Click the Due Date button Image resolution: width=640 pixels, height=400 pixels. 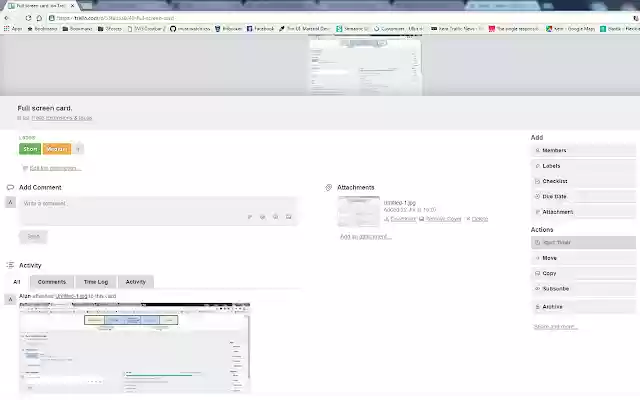click(x=583, y=196)
